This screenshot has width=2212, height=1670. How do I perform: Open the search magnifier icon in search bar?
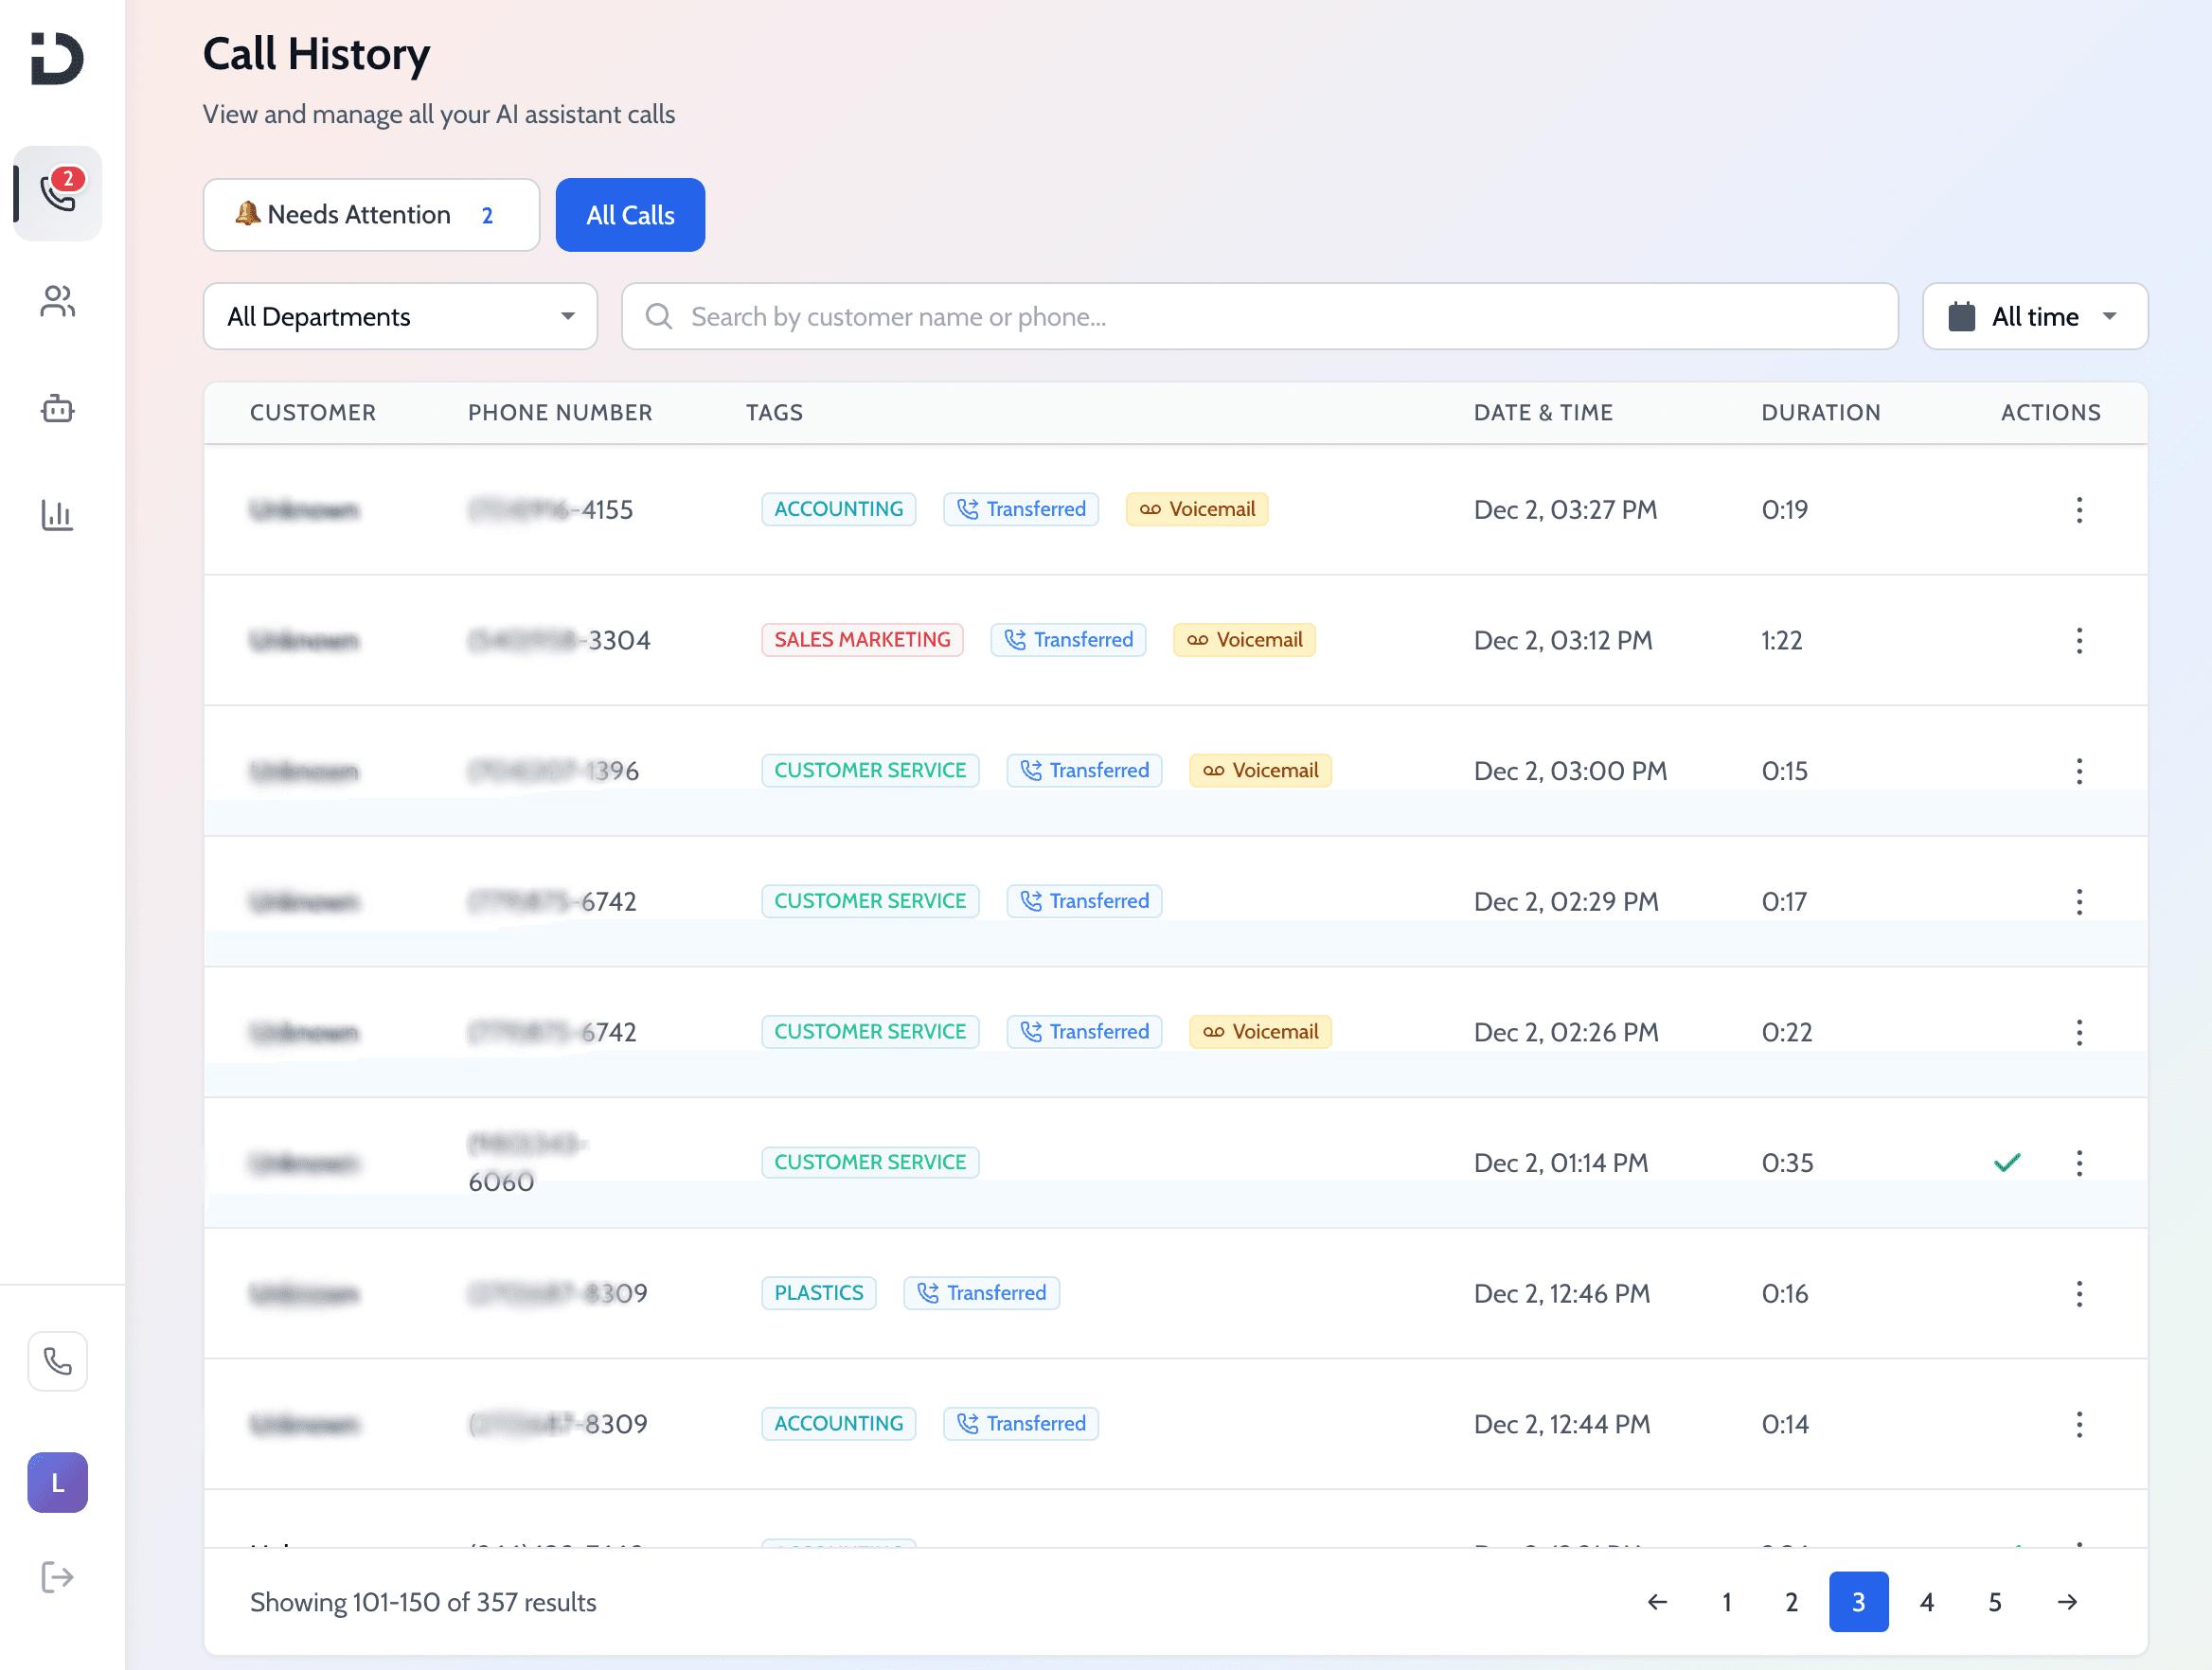click(658, 316)
